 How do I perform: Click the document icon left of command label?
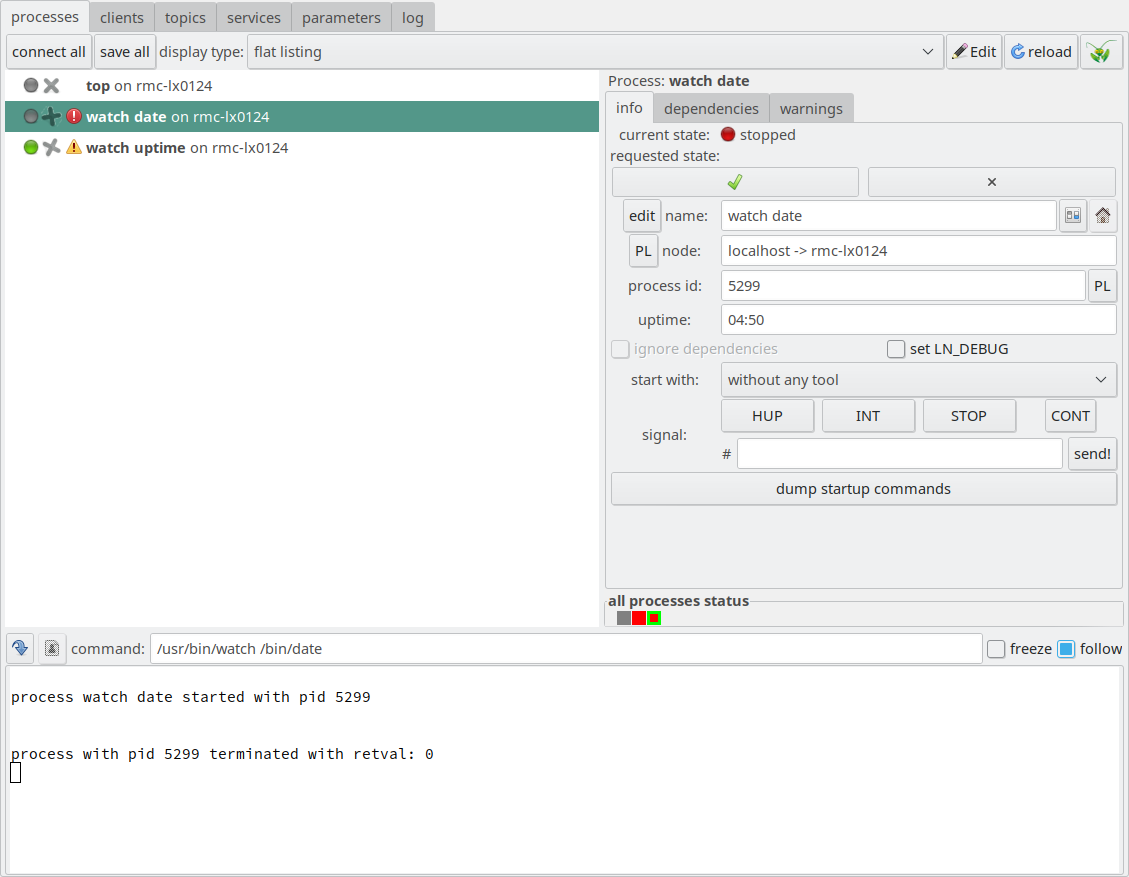click(52, 649)
